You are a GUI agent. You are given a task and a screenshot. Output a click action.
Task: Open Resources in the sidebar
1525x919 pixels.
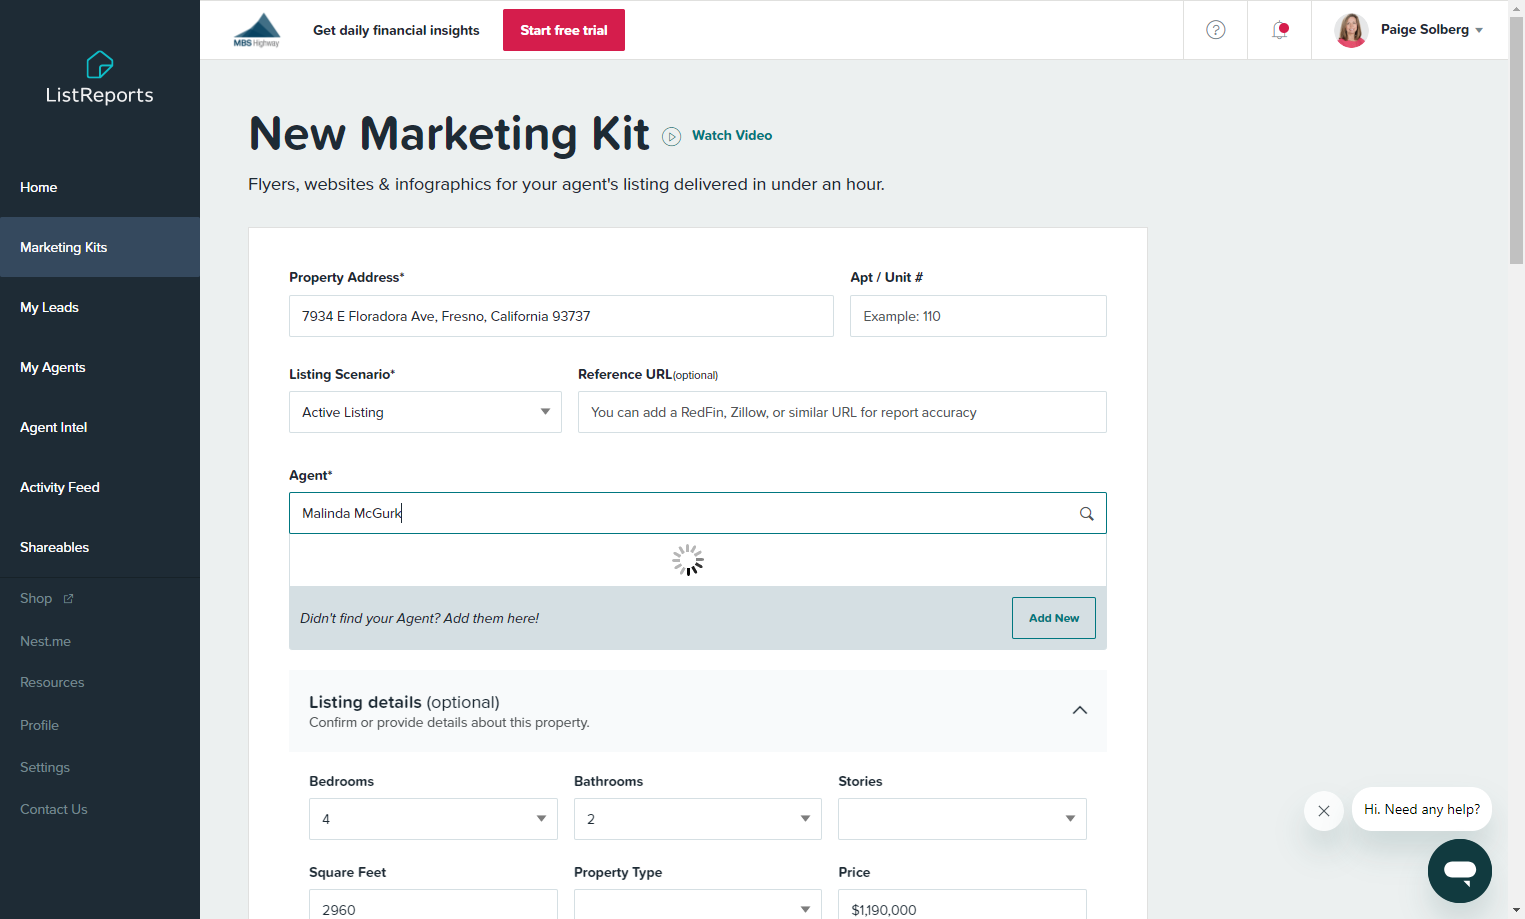tap(52, 682)
